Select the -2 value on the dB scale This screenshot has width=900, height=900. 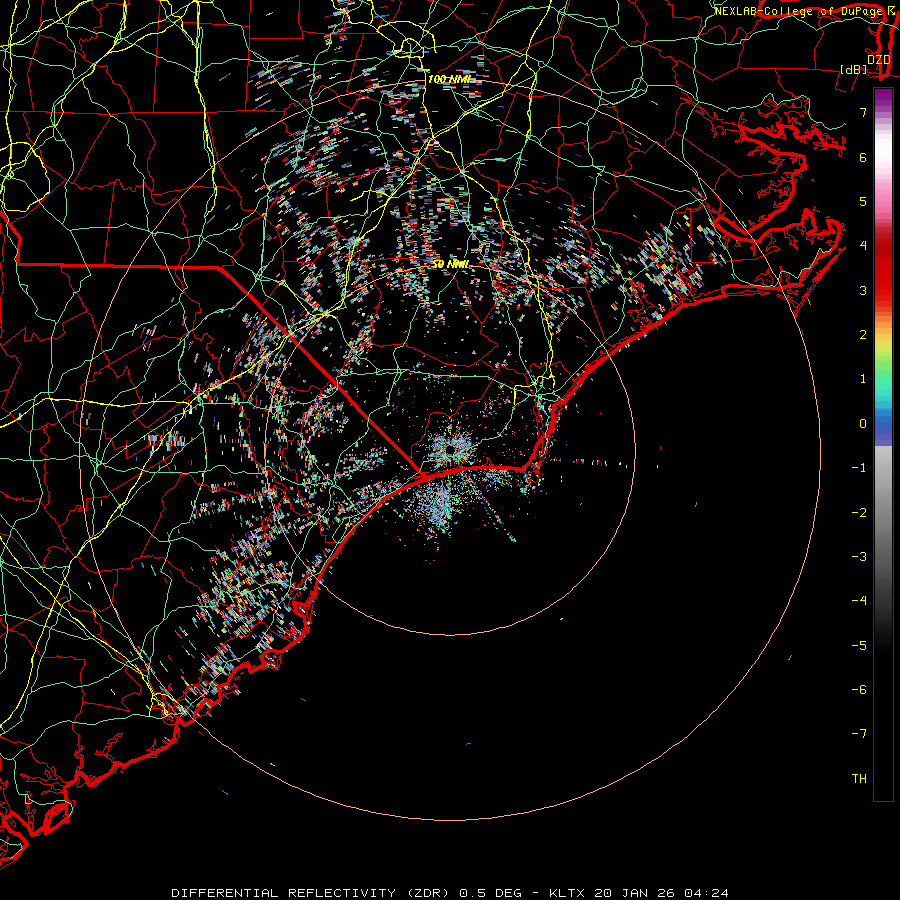859,513
